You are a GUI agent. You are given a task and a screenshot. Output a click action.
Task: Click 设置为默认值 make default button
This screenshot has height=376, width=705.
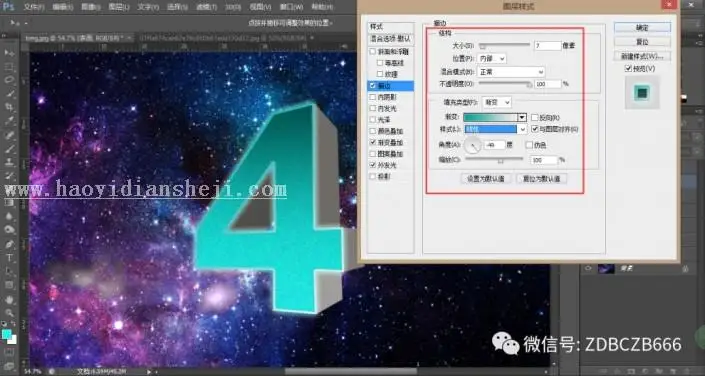coord(486,179)
